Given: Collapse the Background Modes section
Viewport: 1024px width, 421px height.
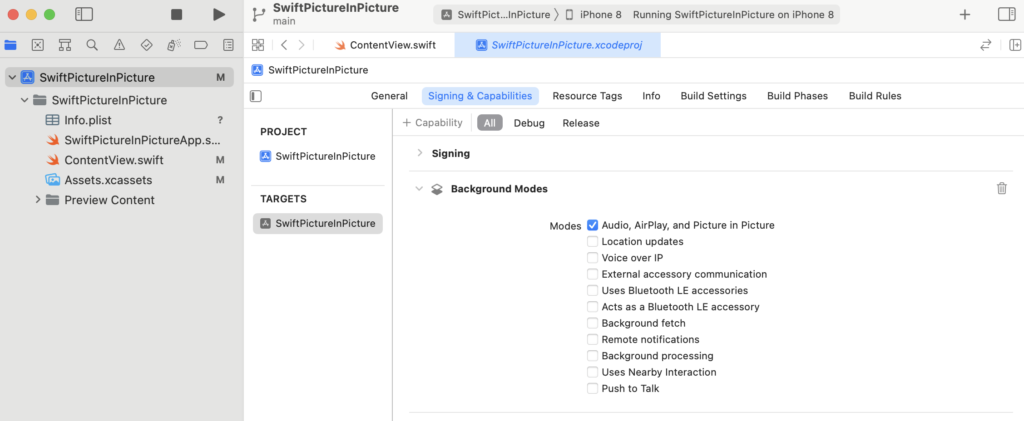Looking at the screenshot, I should tap(419, 189).
